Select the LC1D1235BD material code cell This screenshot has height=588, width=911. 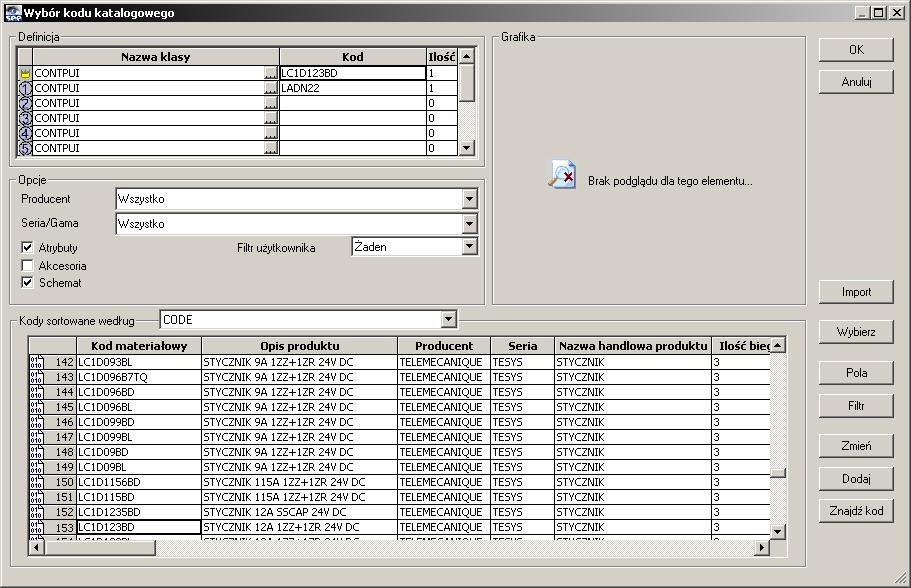tap(139, 513)
